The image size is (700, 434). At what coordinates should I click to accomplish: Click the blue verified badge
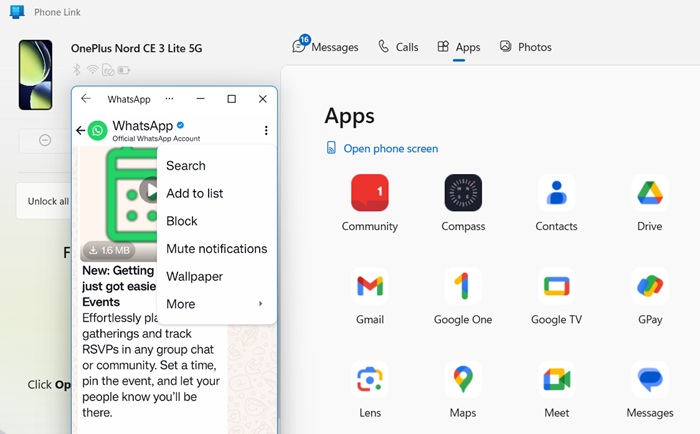click(180, 125)
